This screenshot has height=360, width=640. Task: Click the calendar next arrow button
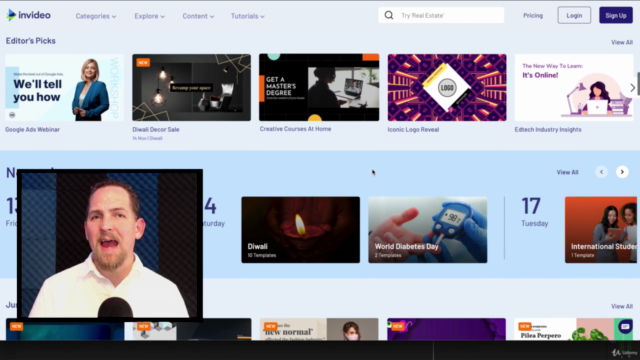coord(622,172)
